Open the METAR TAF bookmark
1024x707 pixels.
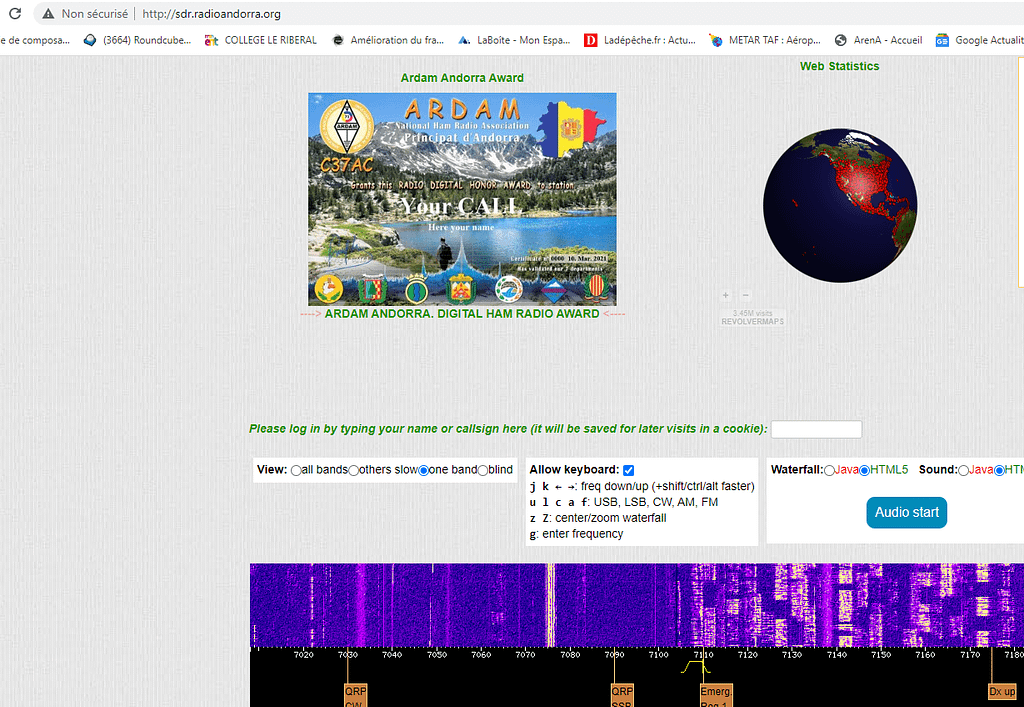pyautogui.click(x=765, y=40)
